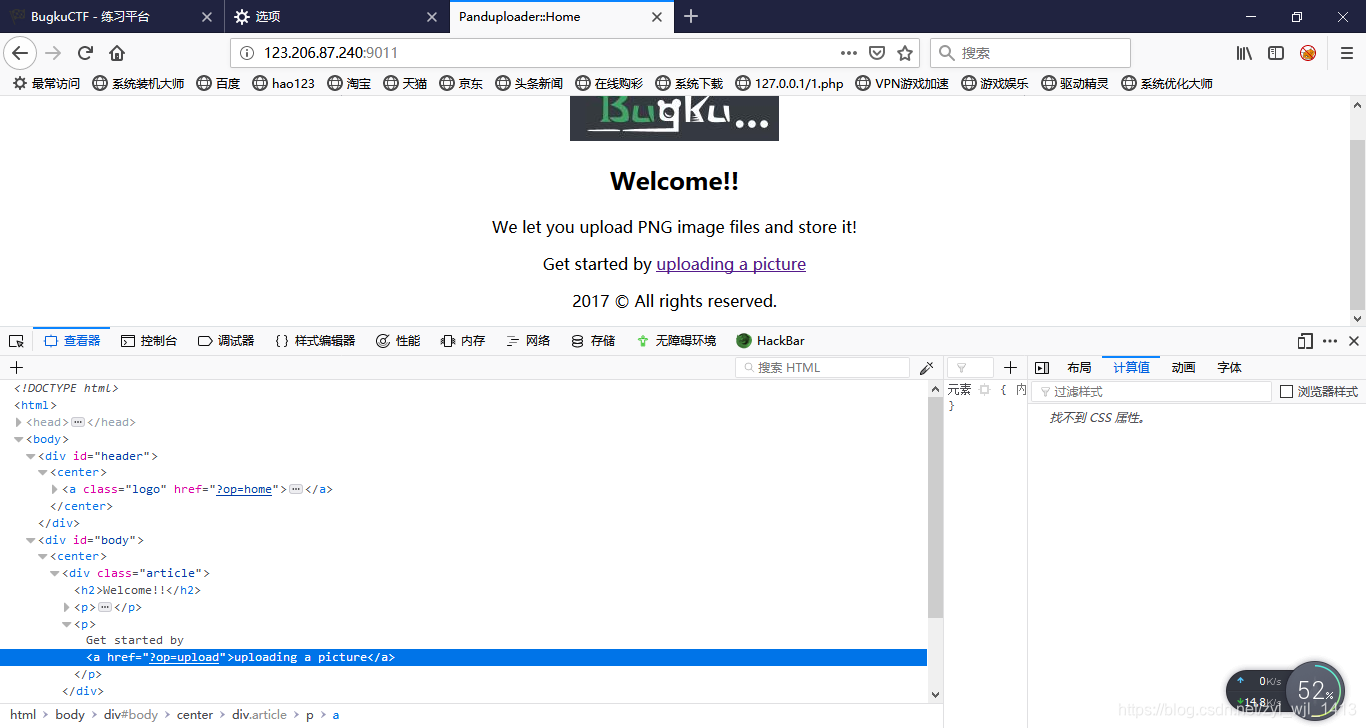Open the ?op=upload href in highlighted row
1366x728 pixels.
[x=184, y=657]
